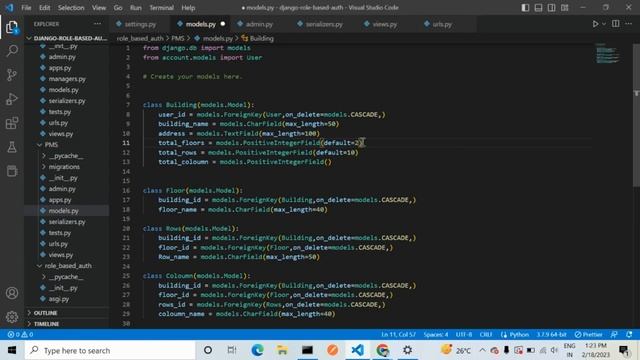Open managers.py in explorer
640x360 pixels.
tap(67, 79)
